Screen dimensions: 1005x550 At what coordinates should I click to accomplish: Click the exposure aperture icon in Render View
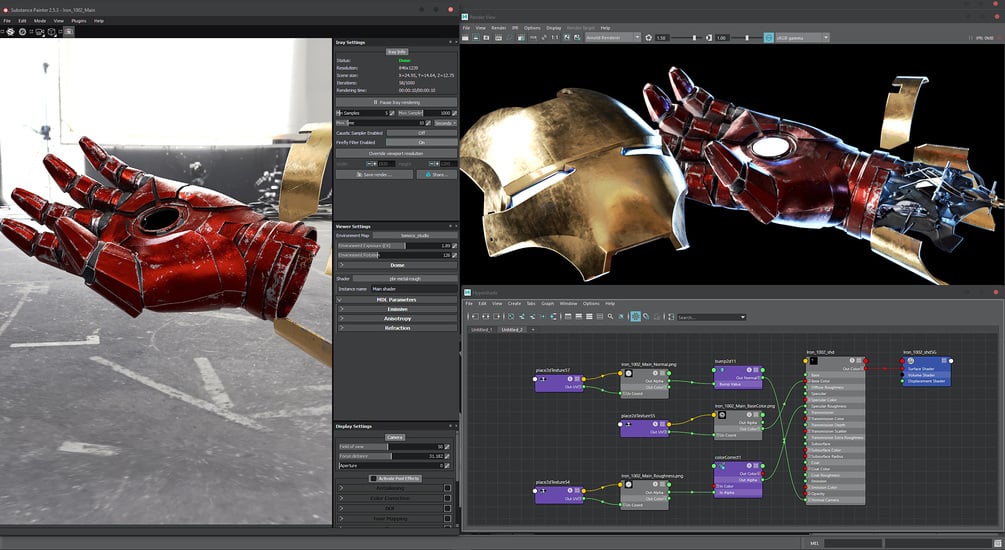coord(649,38)
